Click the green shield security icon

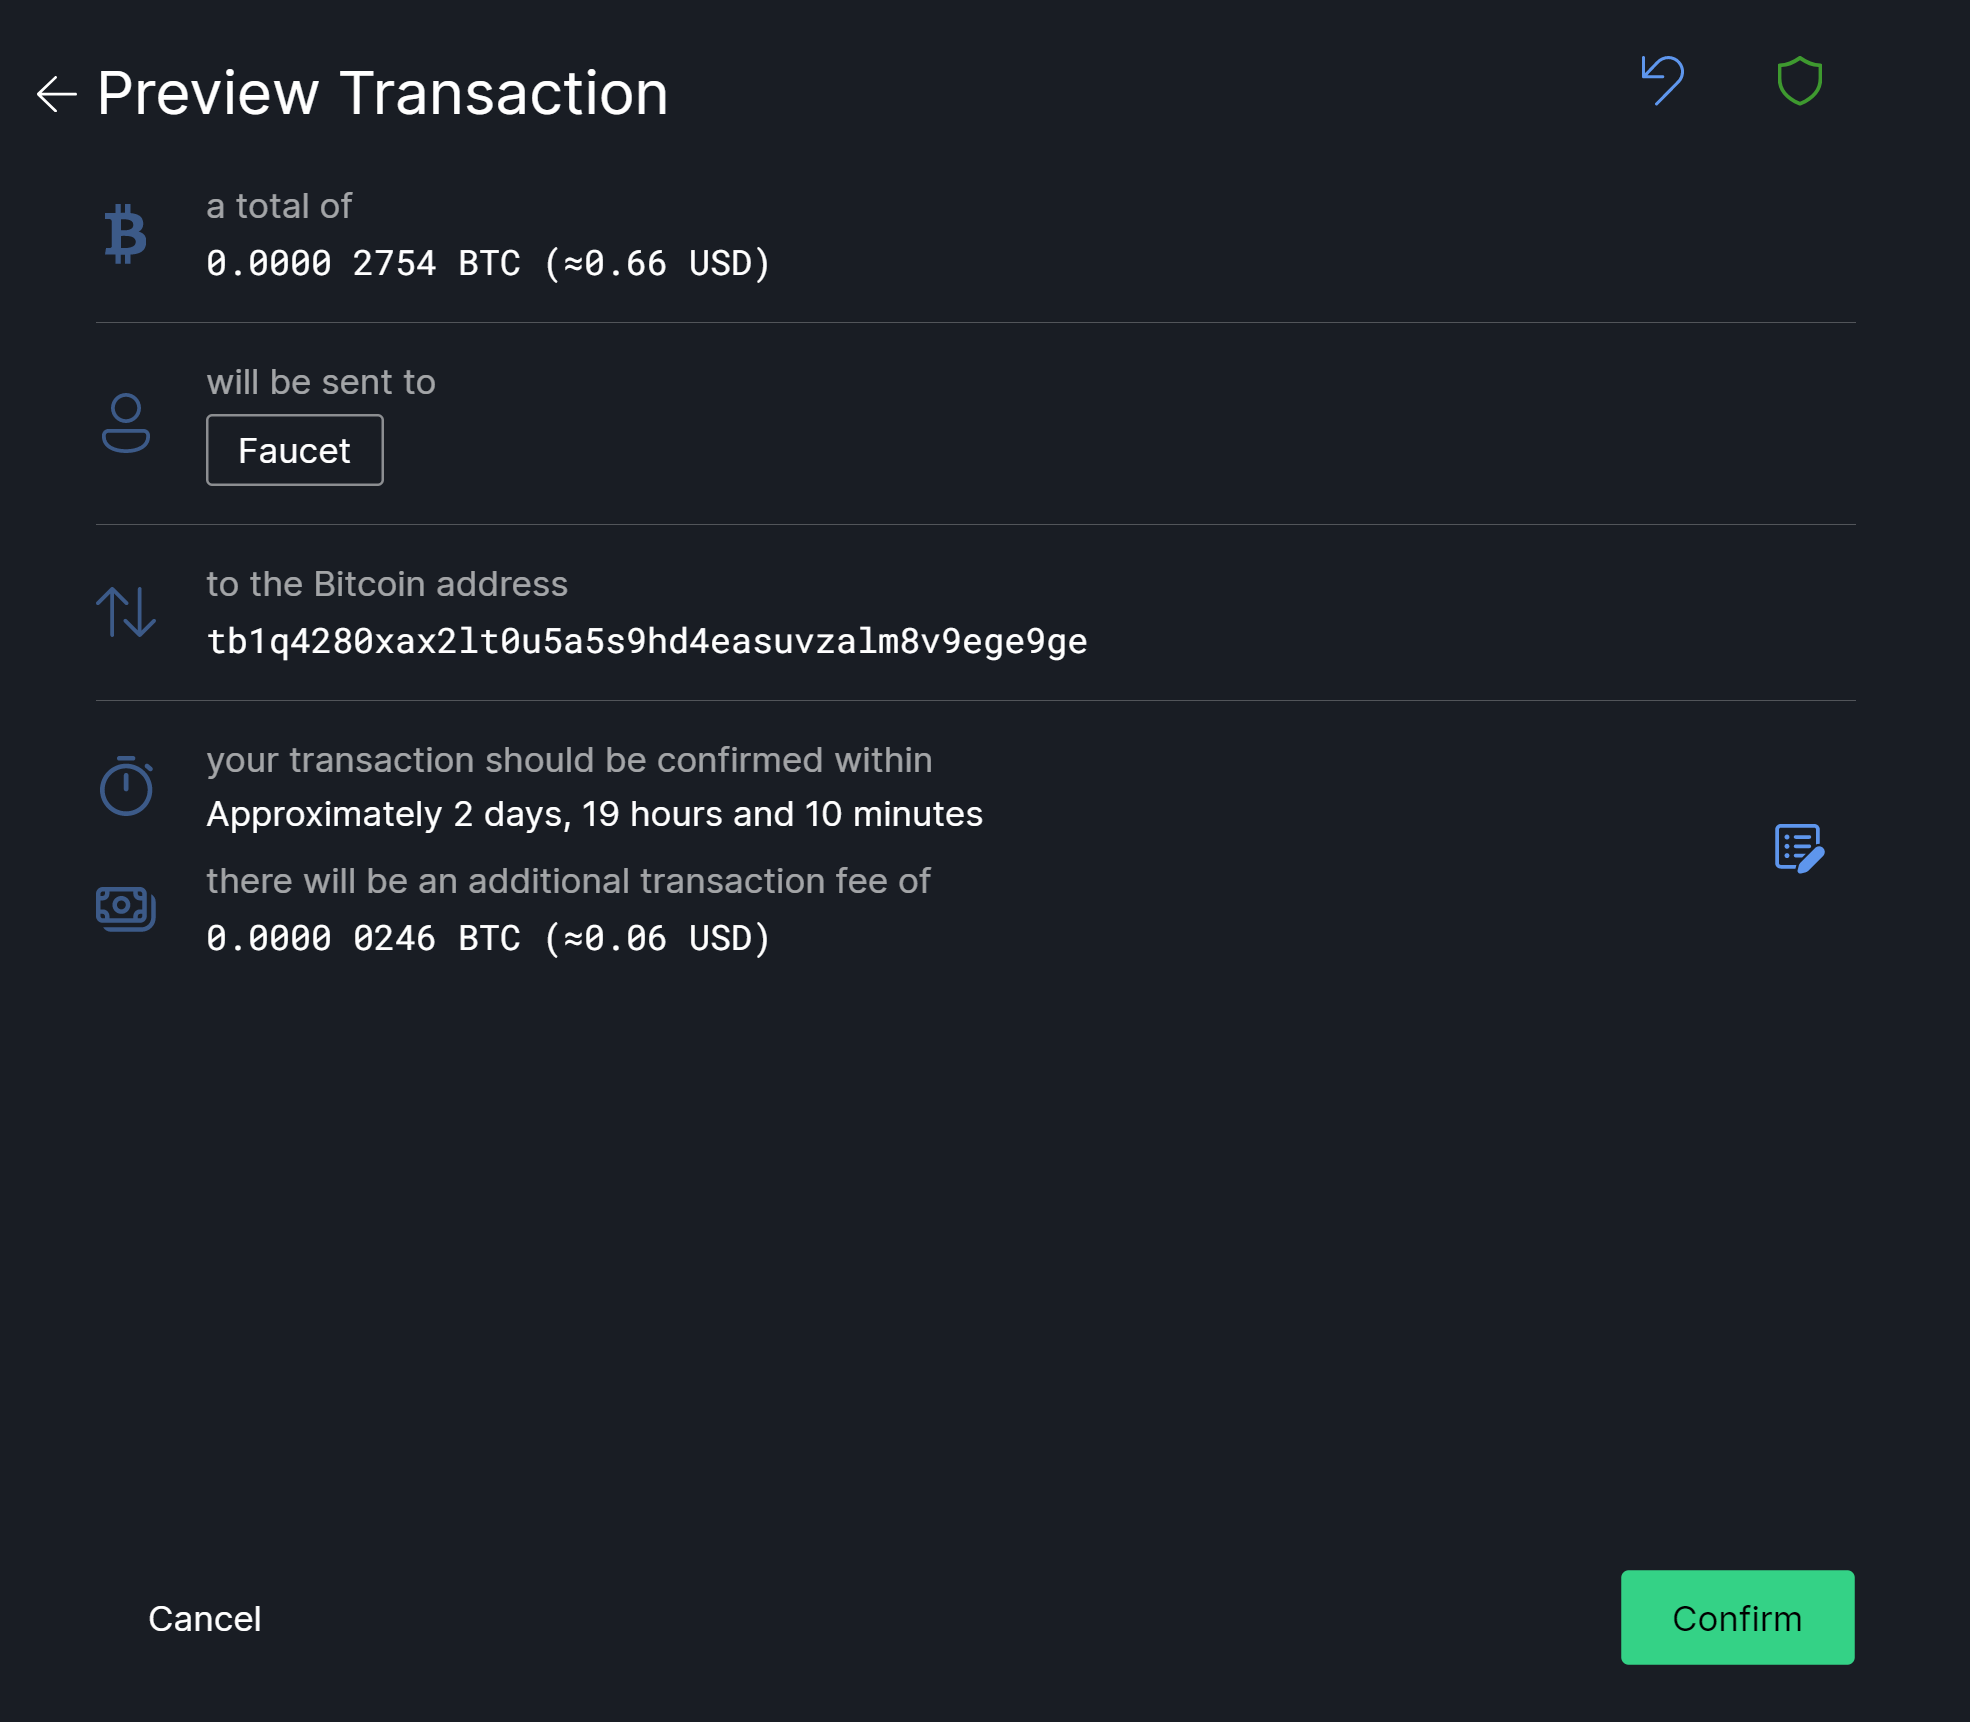[1799, 81]
